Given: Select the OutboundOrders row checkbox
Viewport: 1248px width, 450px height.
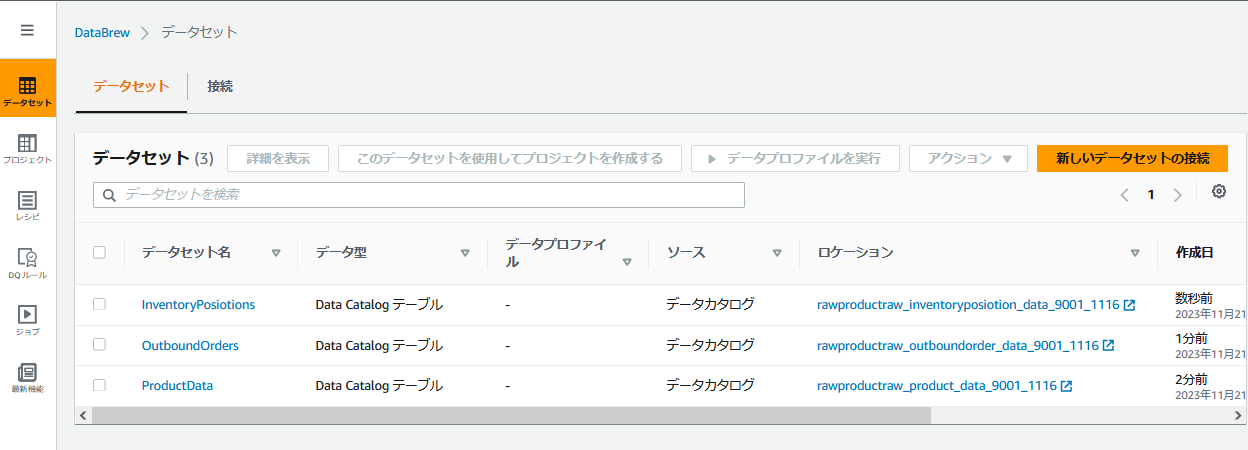Looking at the screenshot, I should point(99,344).
